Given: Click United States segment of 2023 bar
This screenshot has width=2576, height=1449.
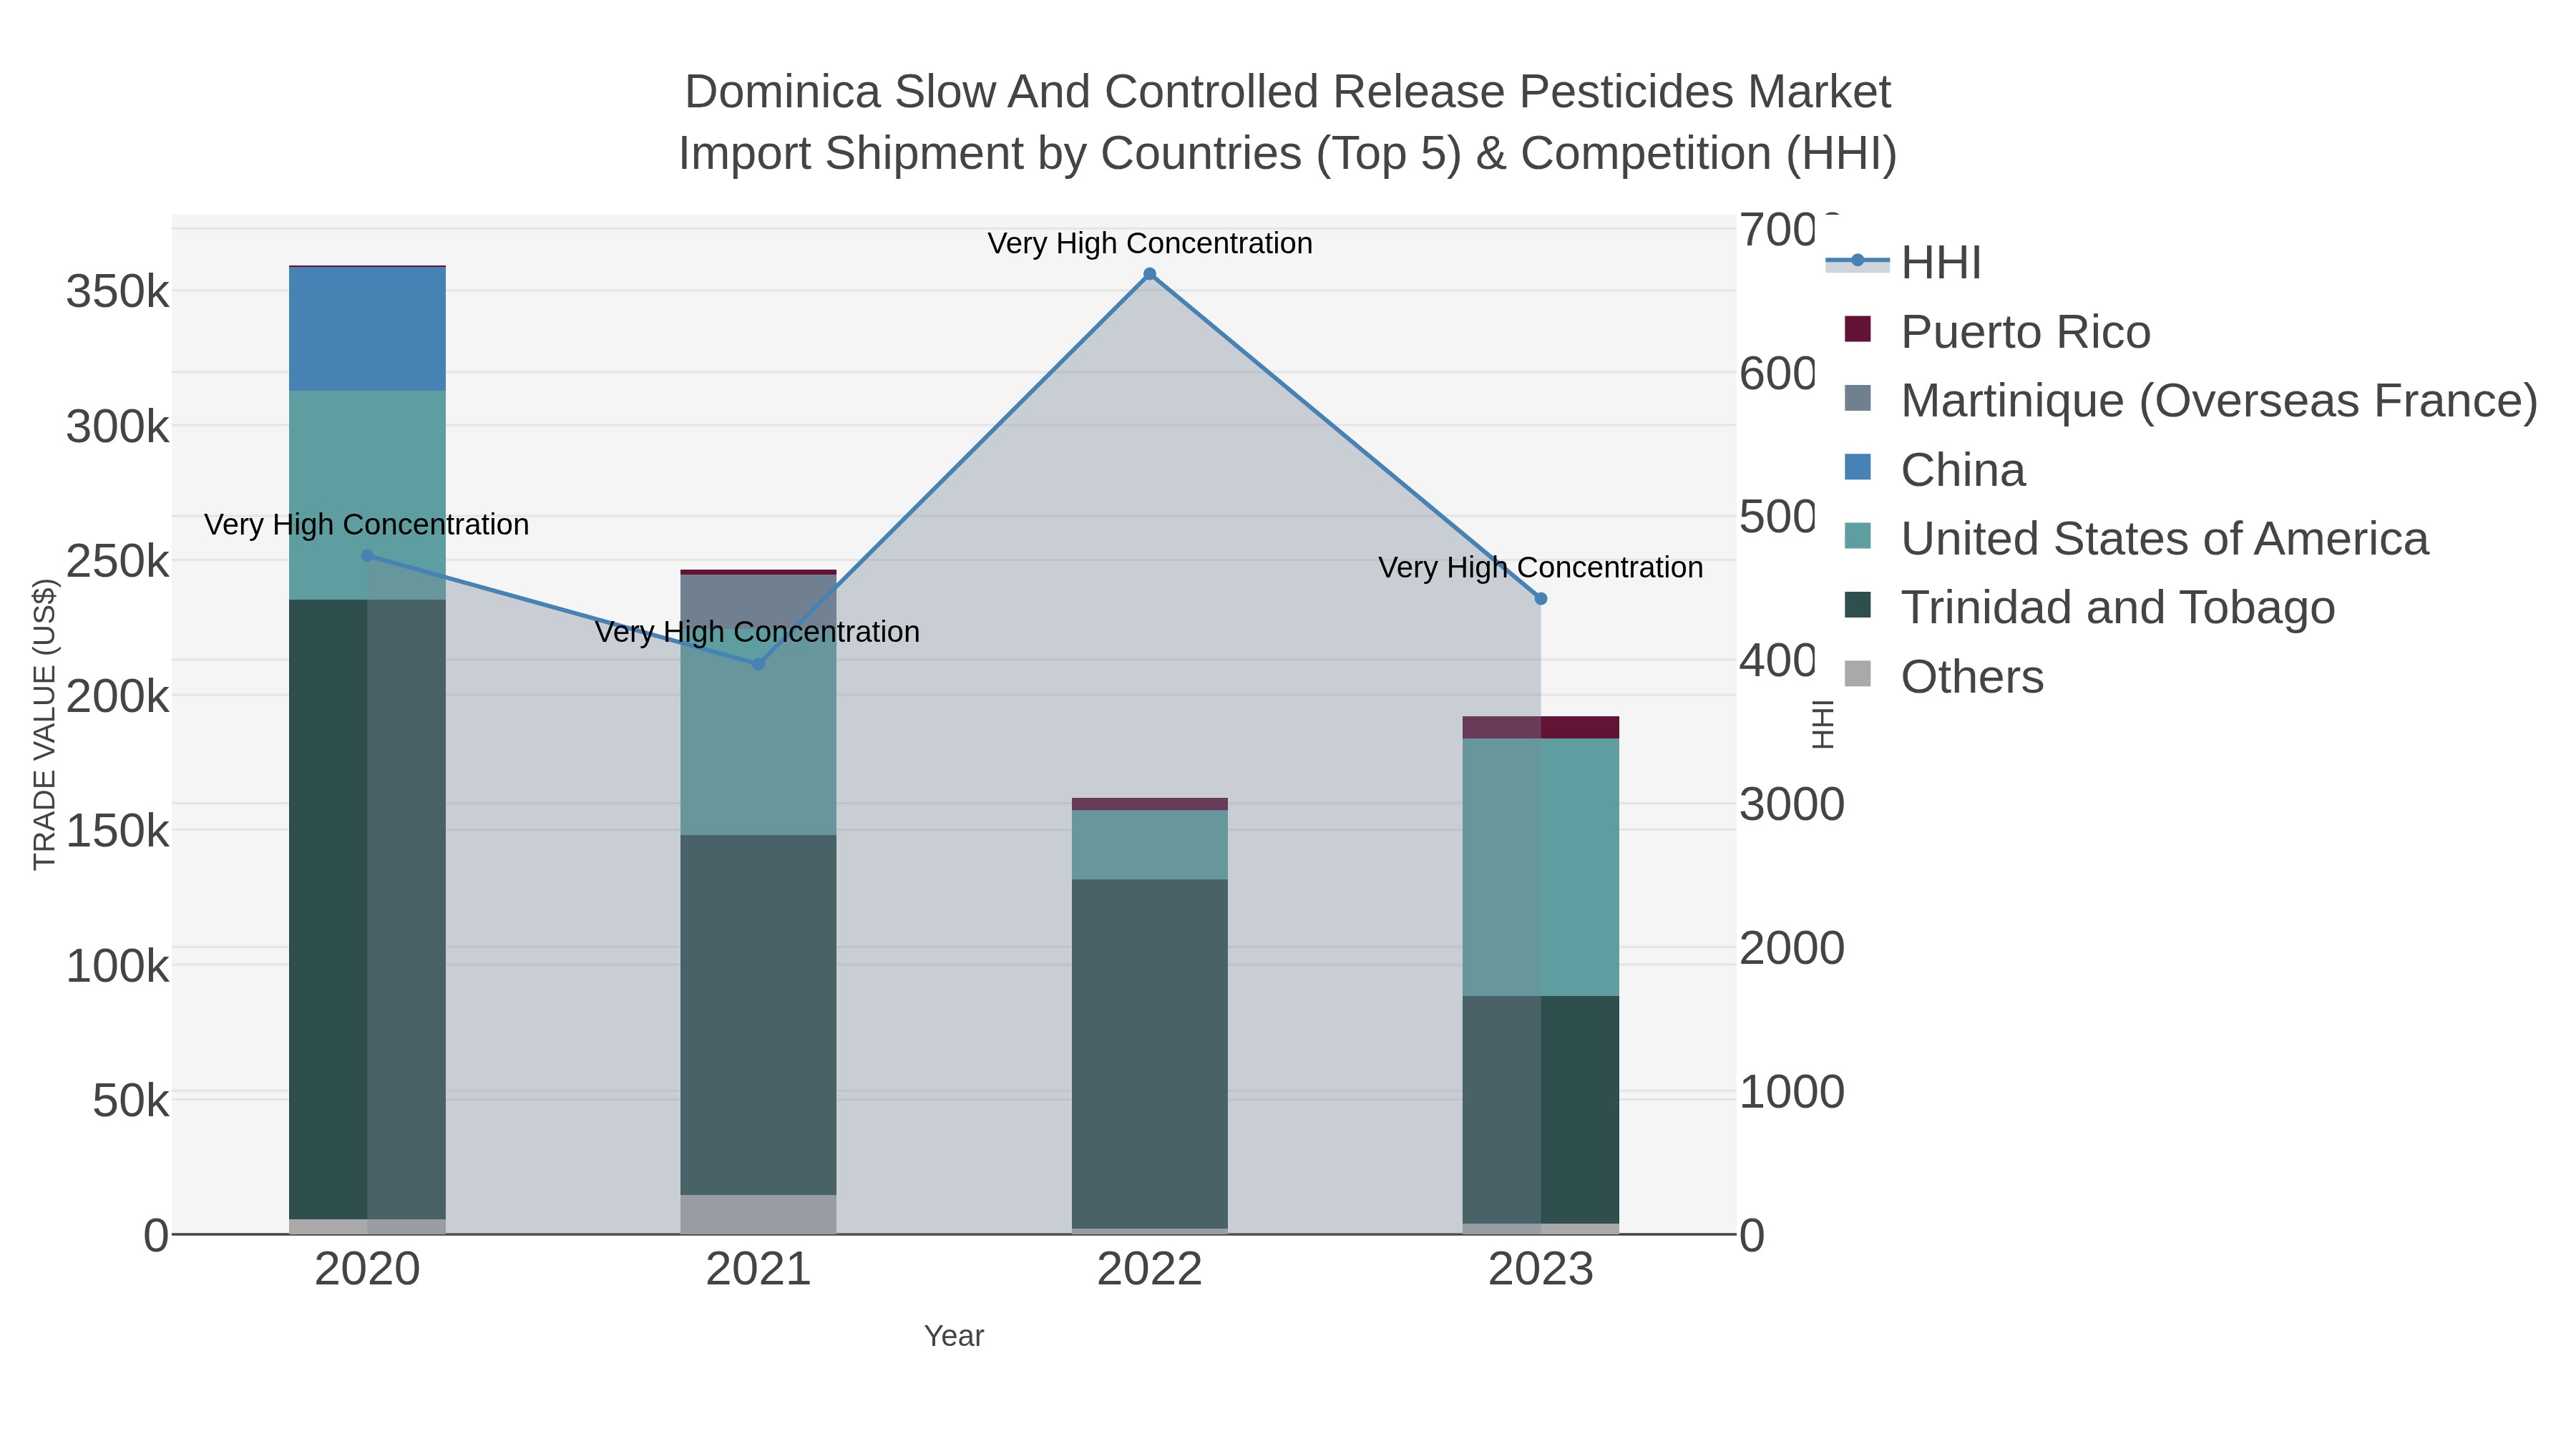Looking at the screenshot, I should point(1541,867).
